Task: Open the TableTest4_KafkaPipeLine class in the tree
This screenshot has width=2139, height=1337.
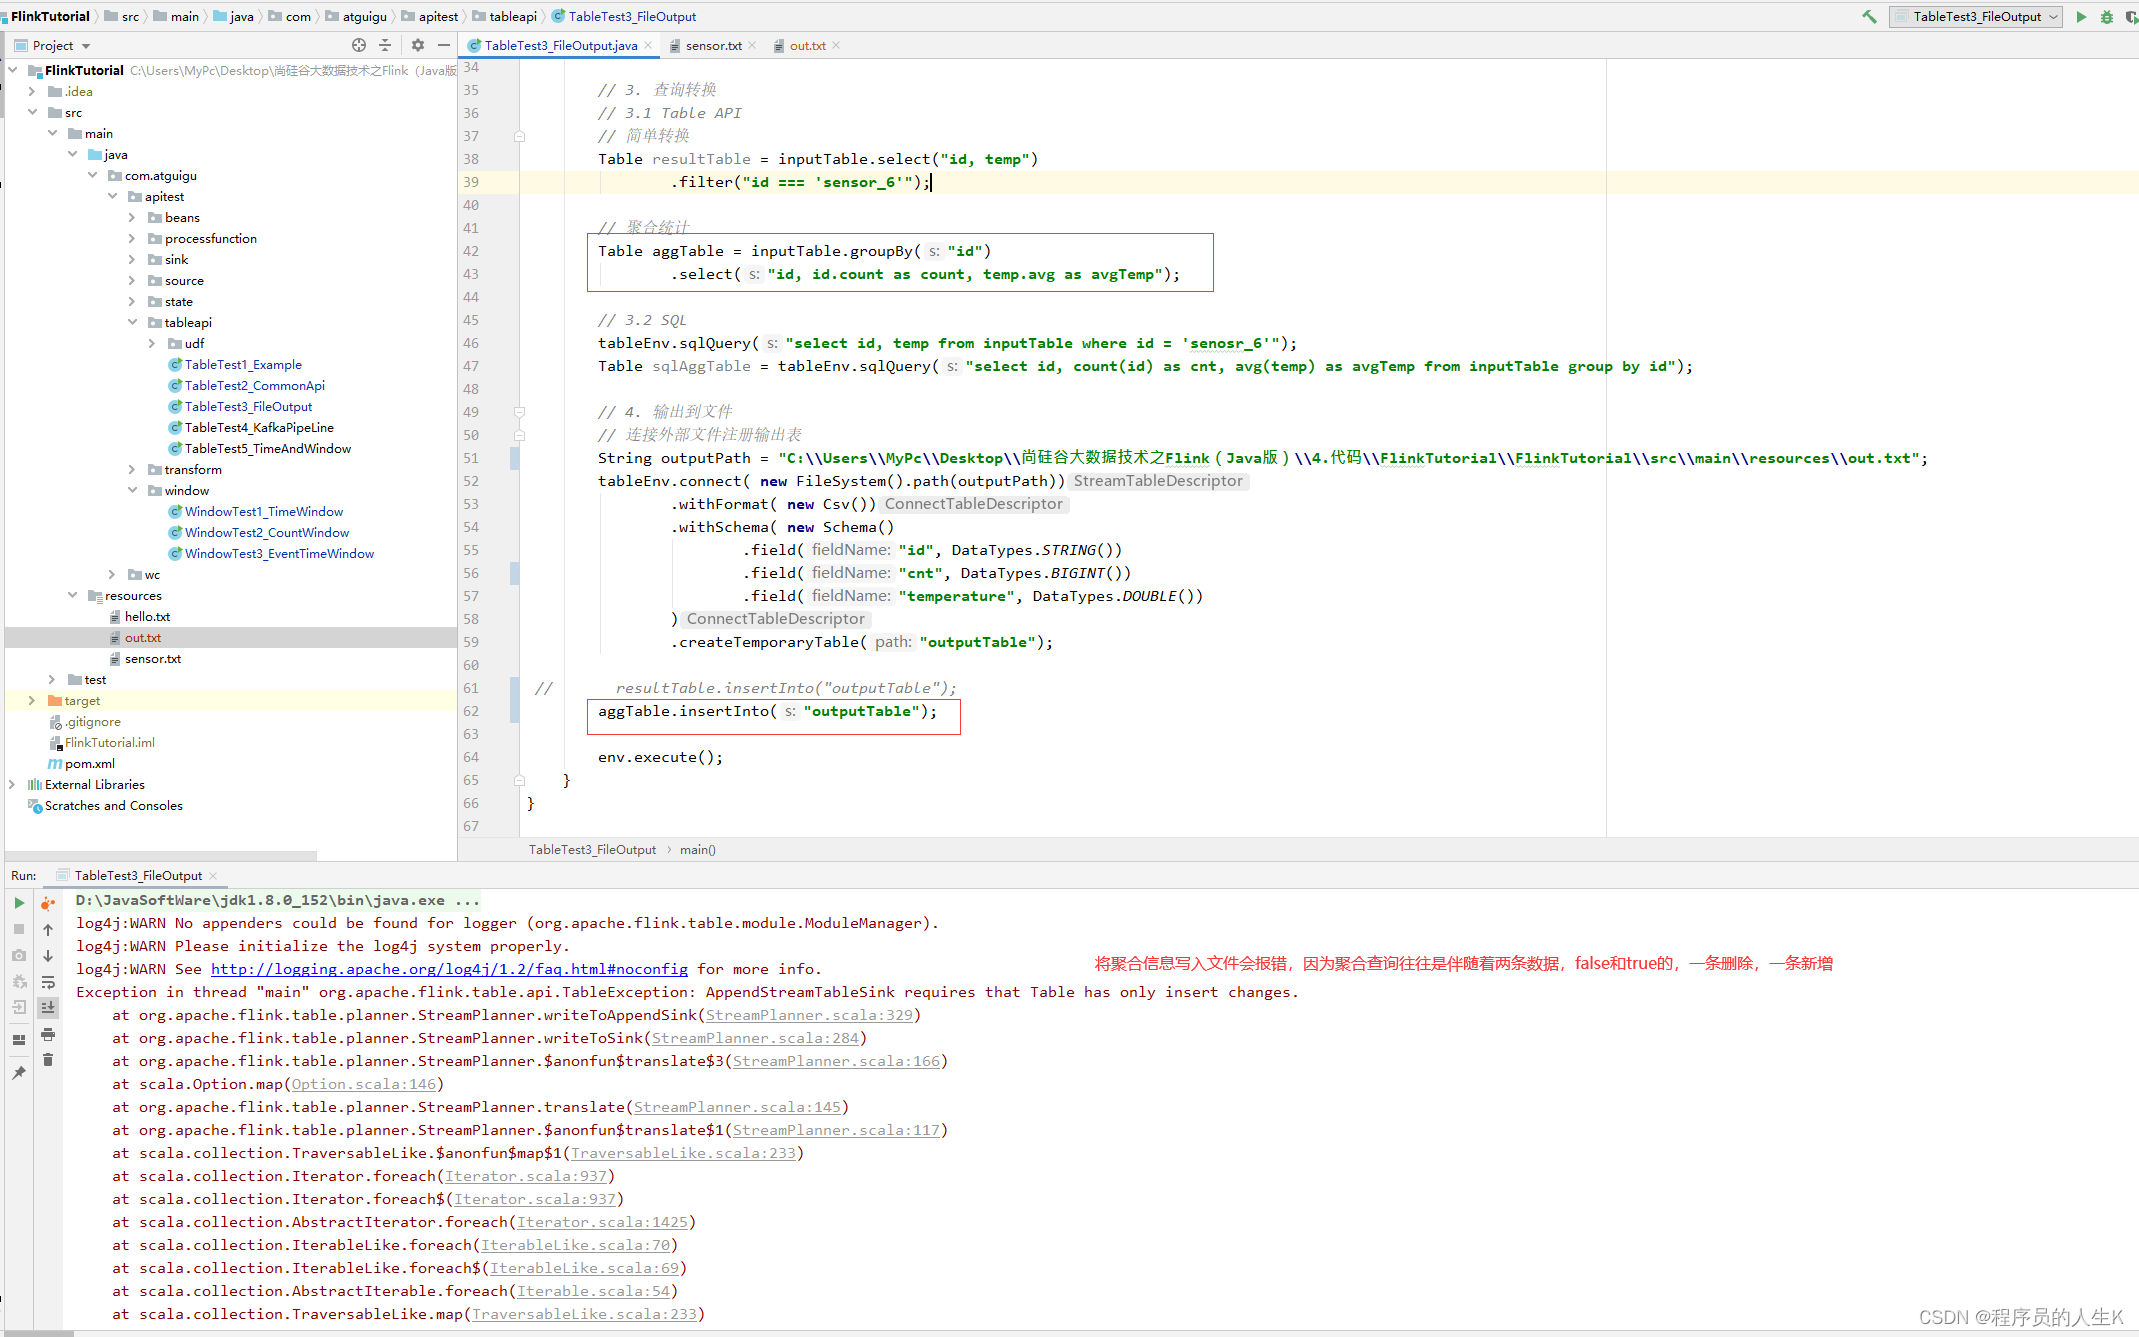Action: (258, 427)
